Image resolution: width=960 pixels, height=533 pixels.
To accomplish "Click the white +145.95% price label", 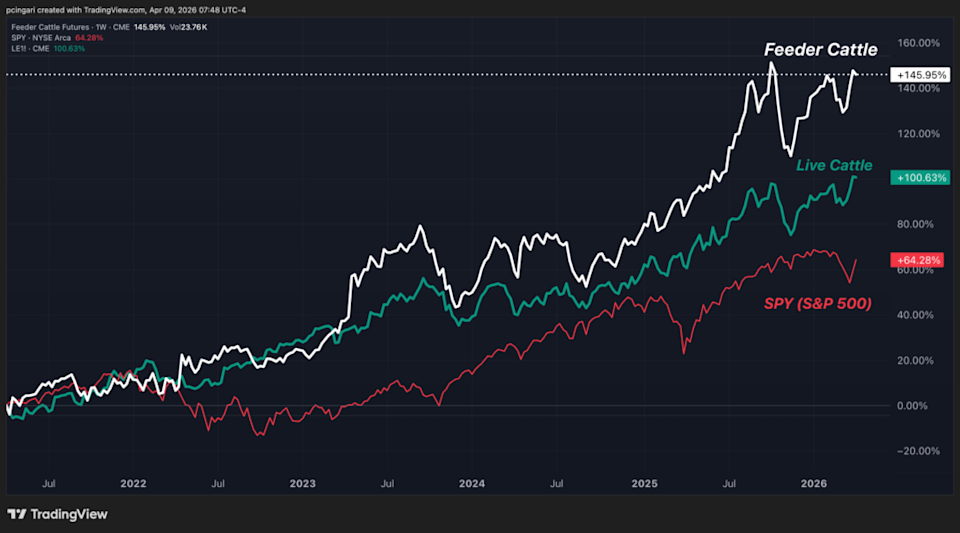I will [x=918, y=75].
